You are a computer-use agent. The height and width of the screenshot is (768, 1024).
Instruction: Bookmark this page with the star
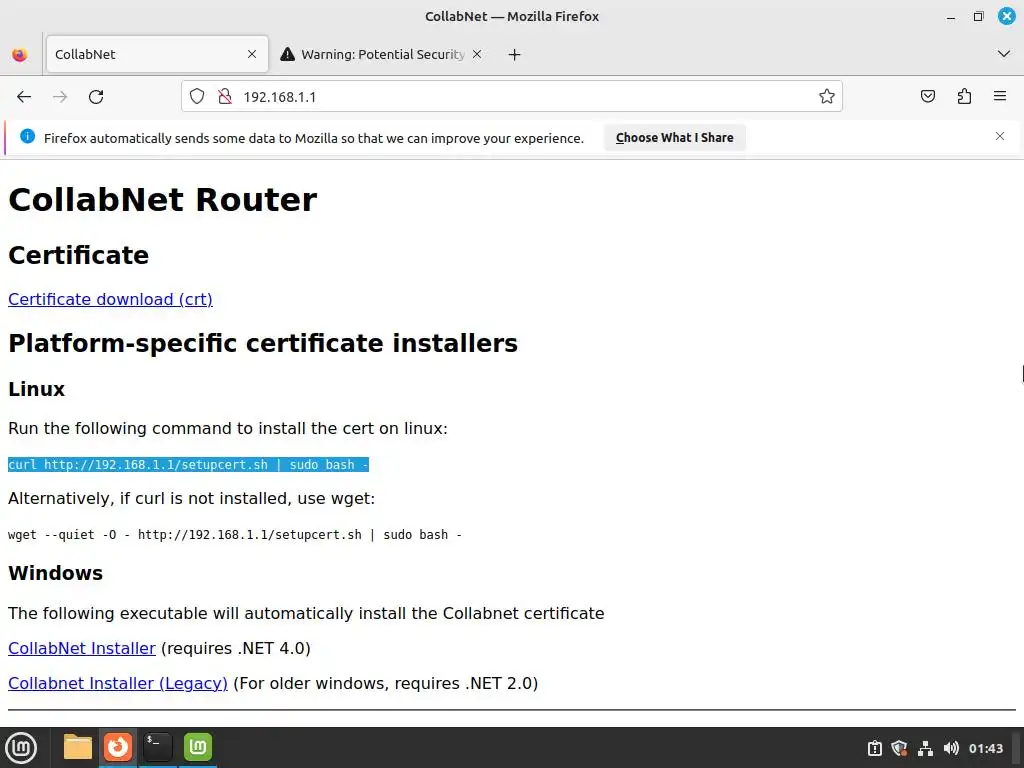pyautogui.click(x=827, y=97)
